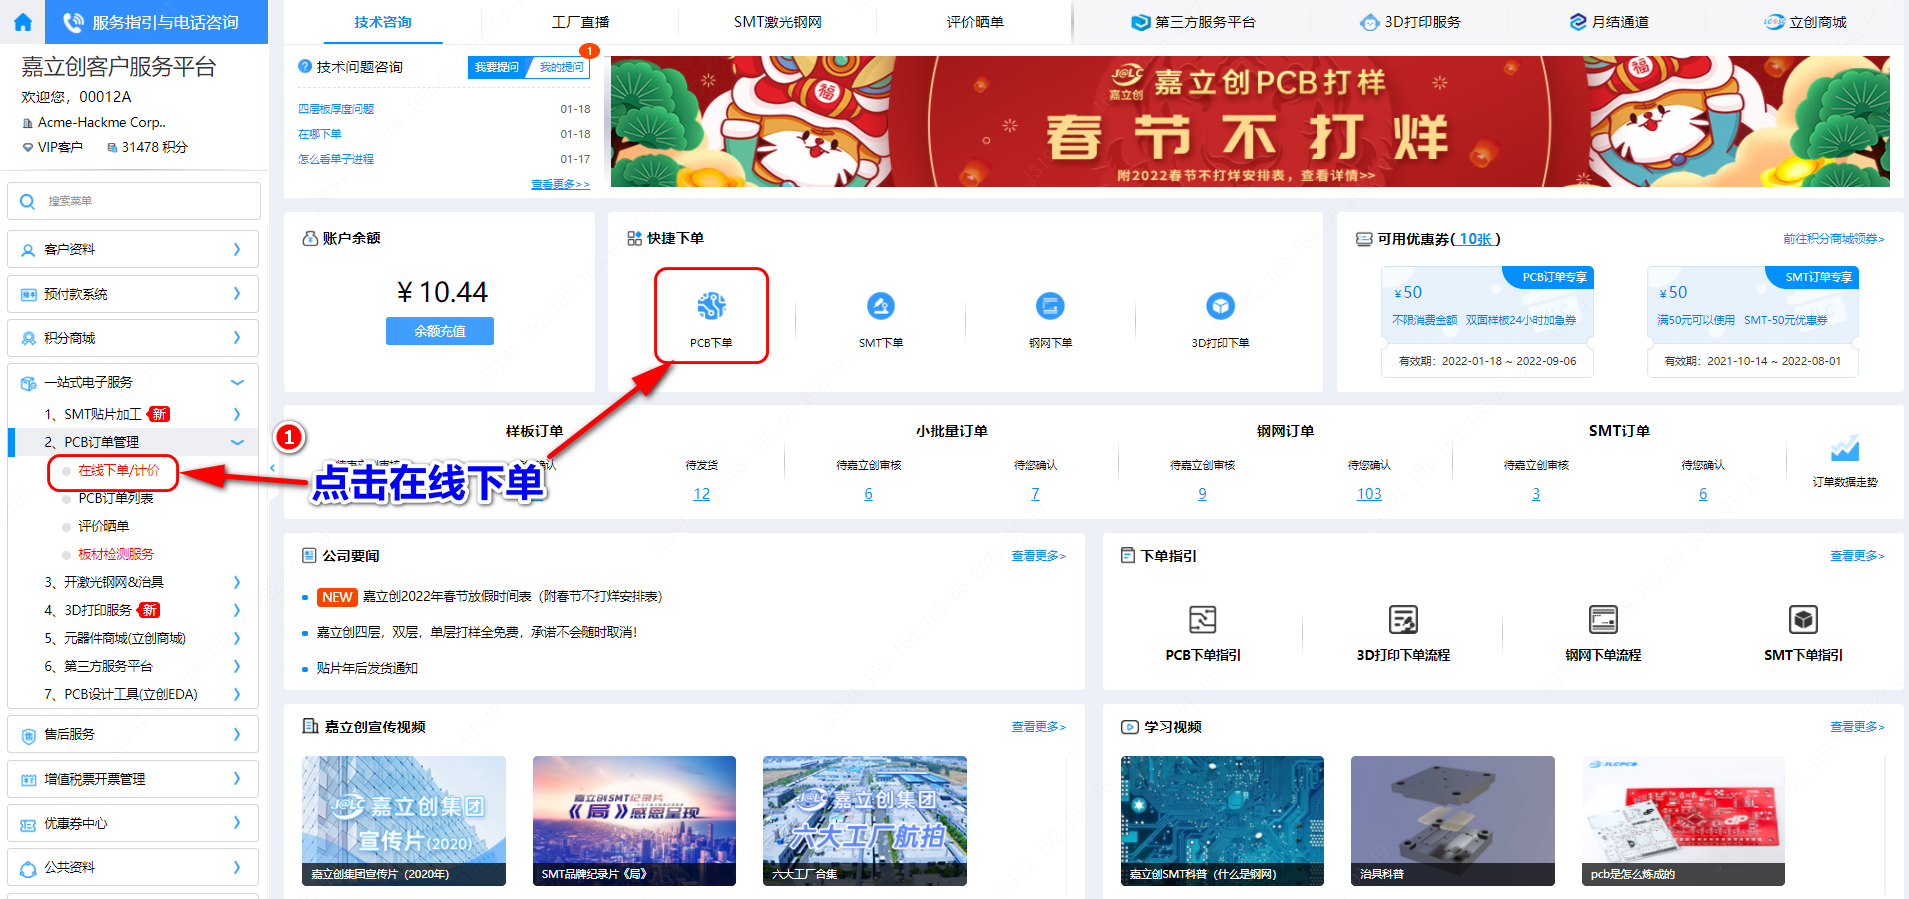Switch to 工厂直播 tab
The image size is (1909, 899).
tap(580, 22)
